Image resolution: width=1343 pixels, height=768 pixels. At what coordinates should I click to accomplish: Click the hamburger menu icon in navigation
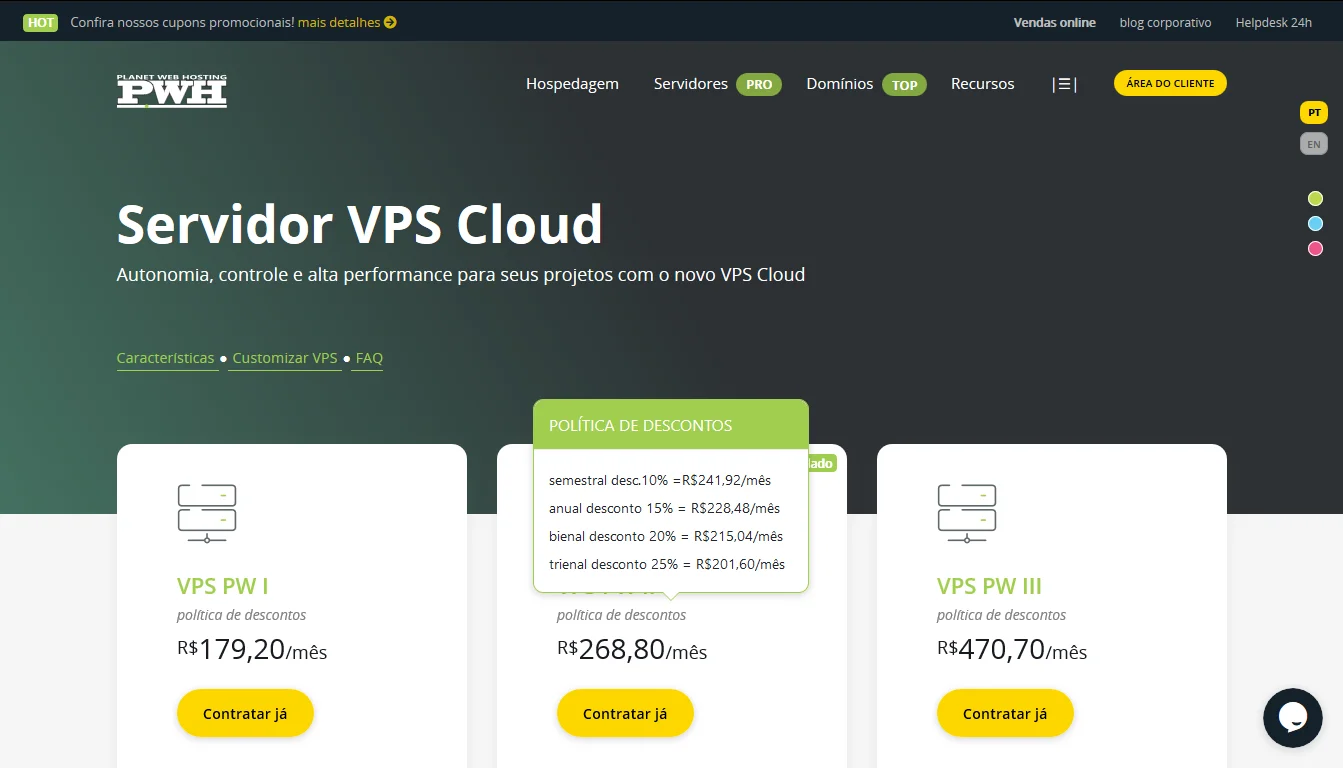pyautogui.click(x=1064, y=84)
